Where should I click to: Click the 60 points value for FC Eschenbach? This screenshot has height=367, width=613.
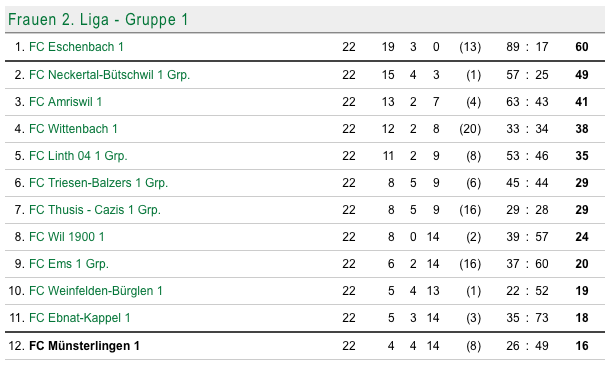582,47
